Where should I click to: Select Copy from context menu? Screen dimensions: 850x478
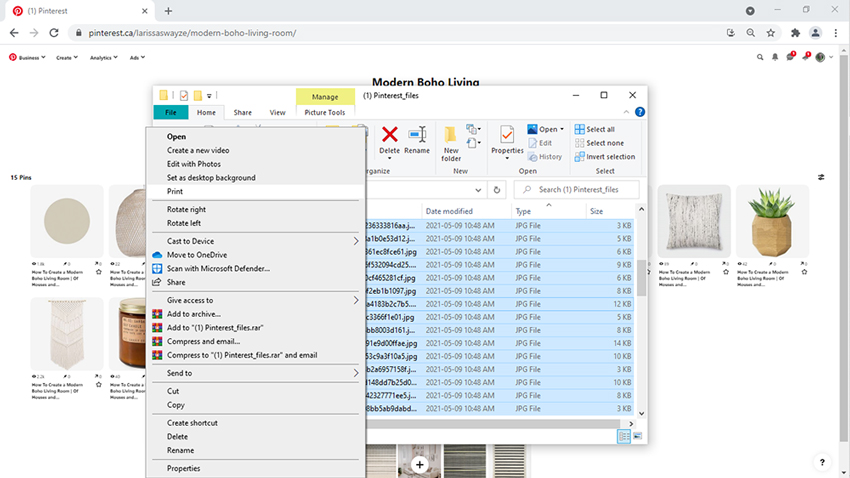pyautogui.click(x=255, y=405)
